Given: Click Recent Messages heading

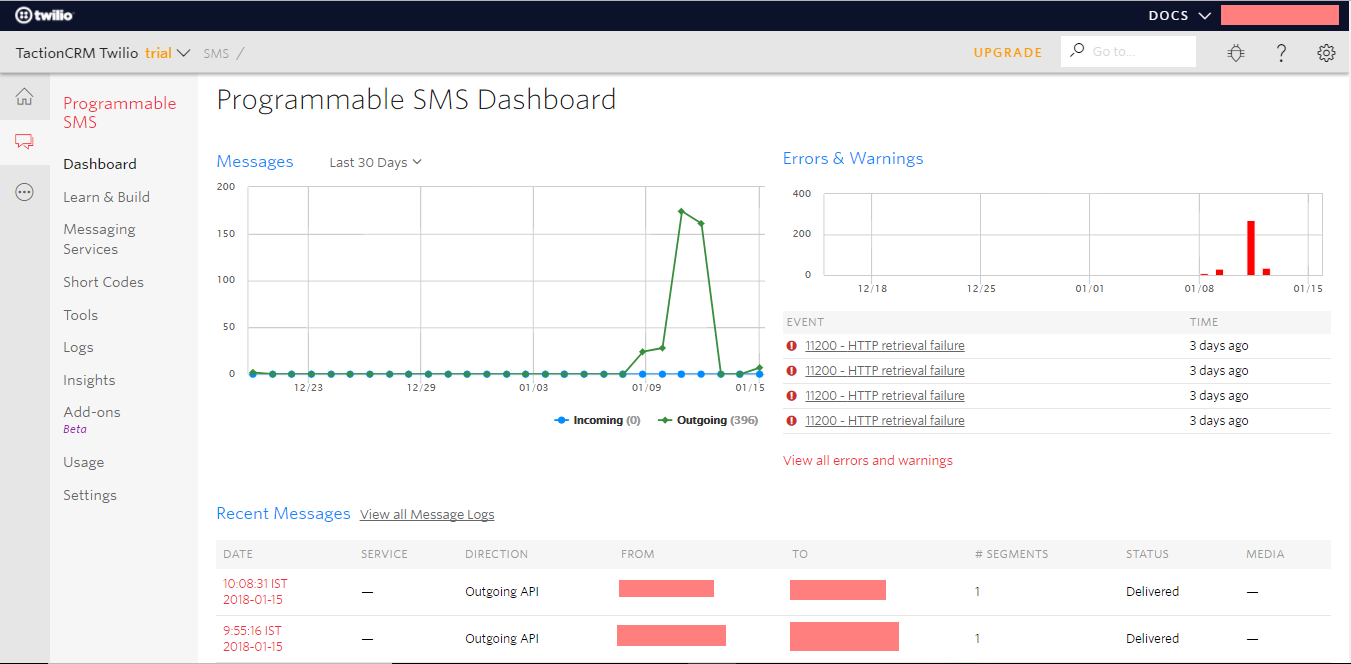Looking at the screenshot, I should point(283,513).
